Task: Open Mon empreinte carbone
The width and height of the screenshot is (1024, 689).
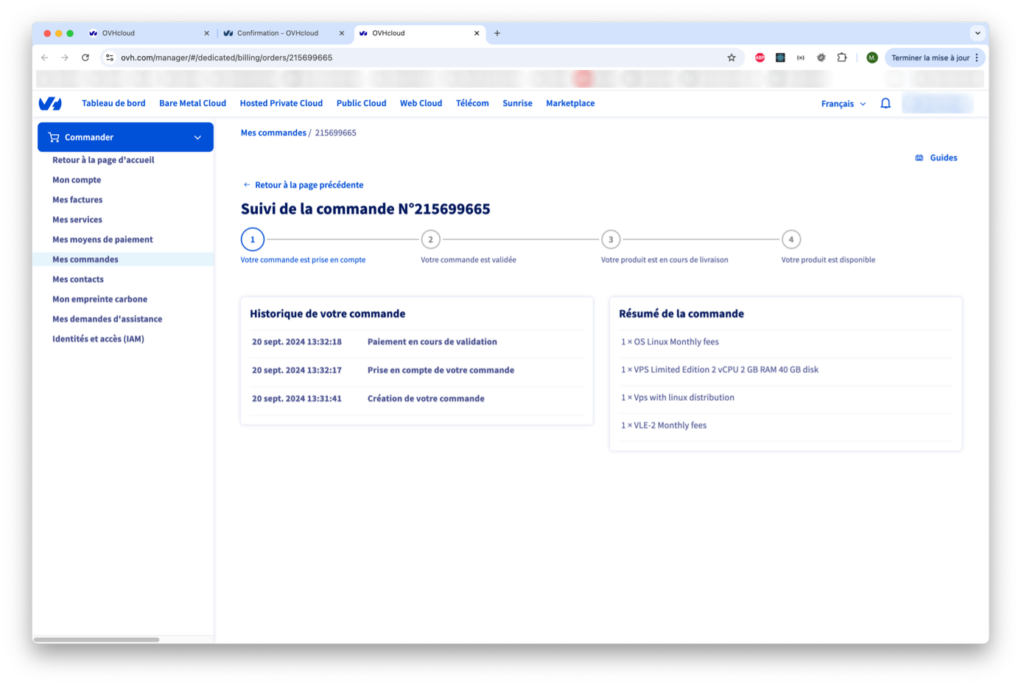Action: click(x=100, y=299)
